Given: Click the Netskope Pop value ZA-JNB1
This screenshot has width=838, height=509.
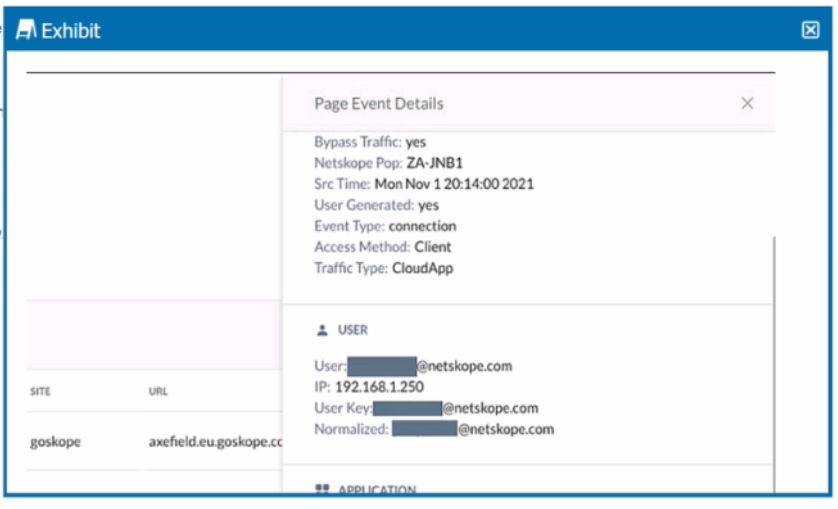Looking at the screenshot, I should (x=434, y=163).
